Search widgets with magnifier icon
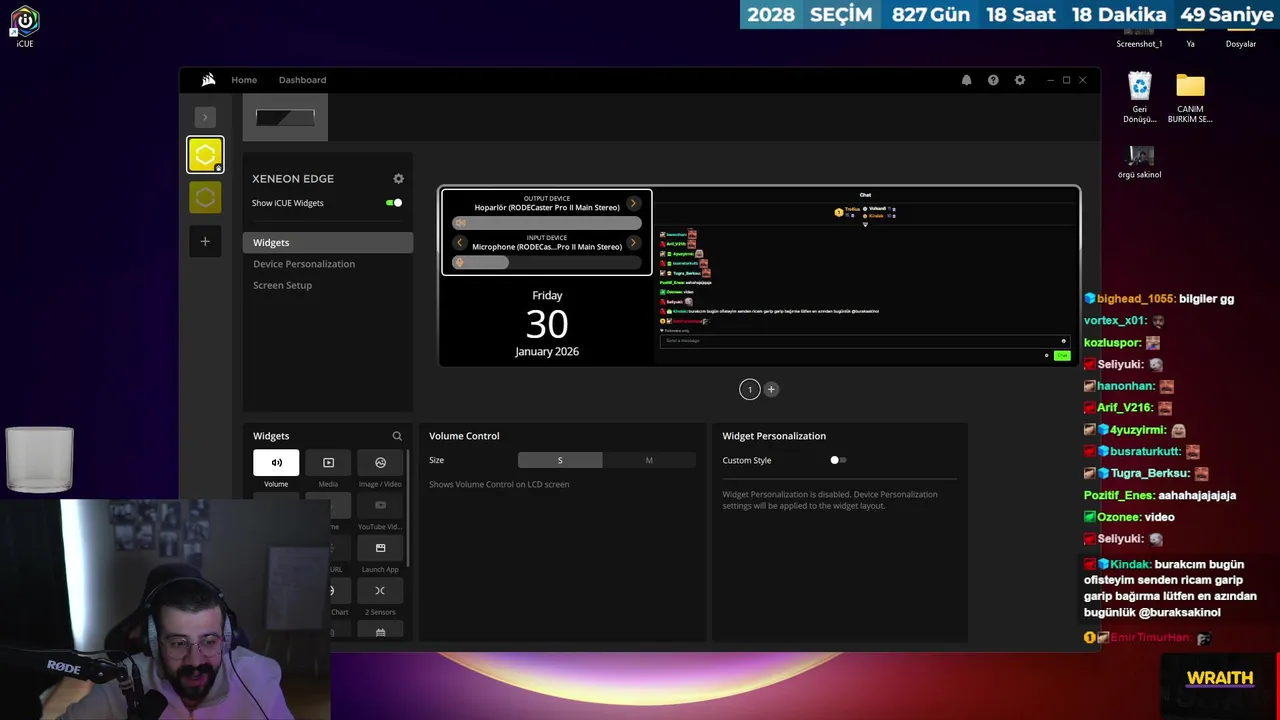The image size is (1280, 720). click(397, 436)
